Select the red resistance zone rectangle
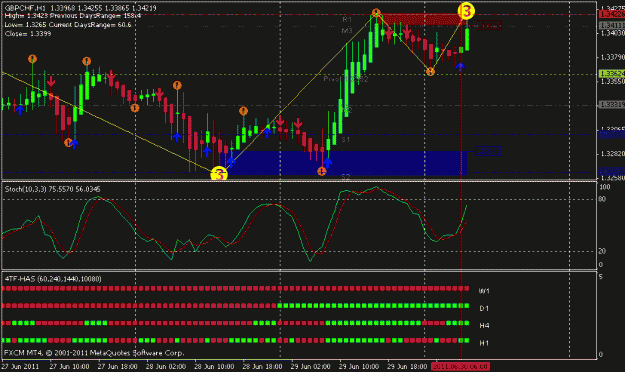 (421, 19)
